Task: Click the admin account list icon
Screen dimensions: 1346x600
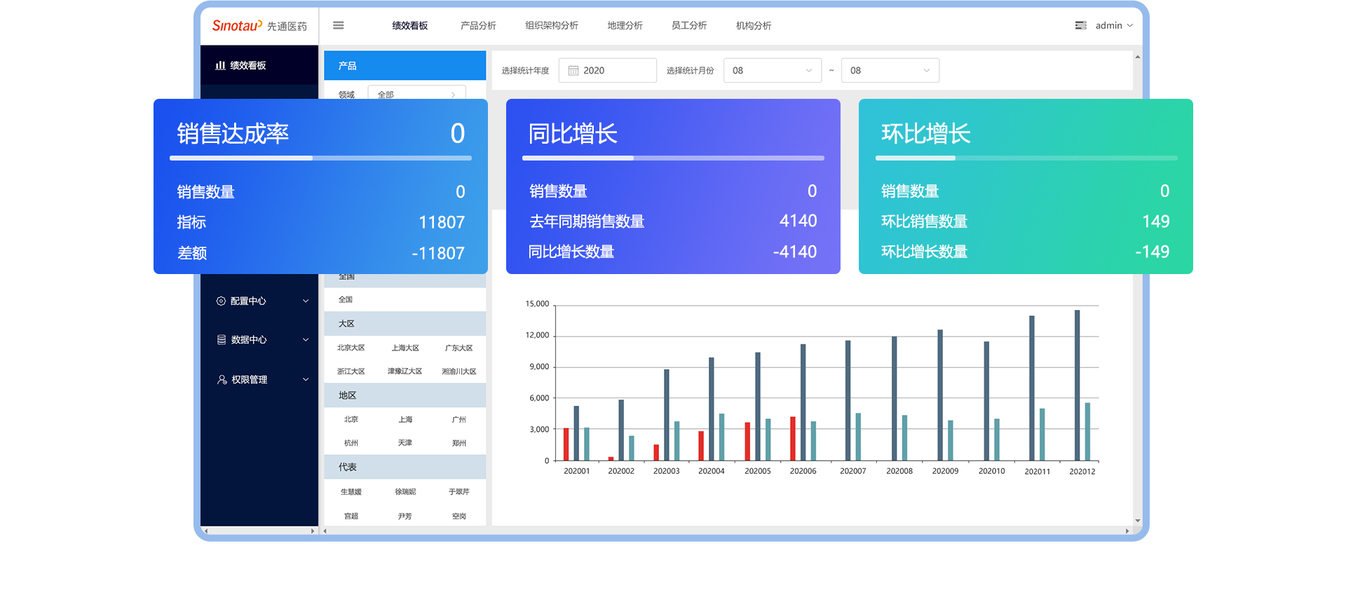Action: (x=1080, y=25)
